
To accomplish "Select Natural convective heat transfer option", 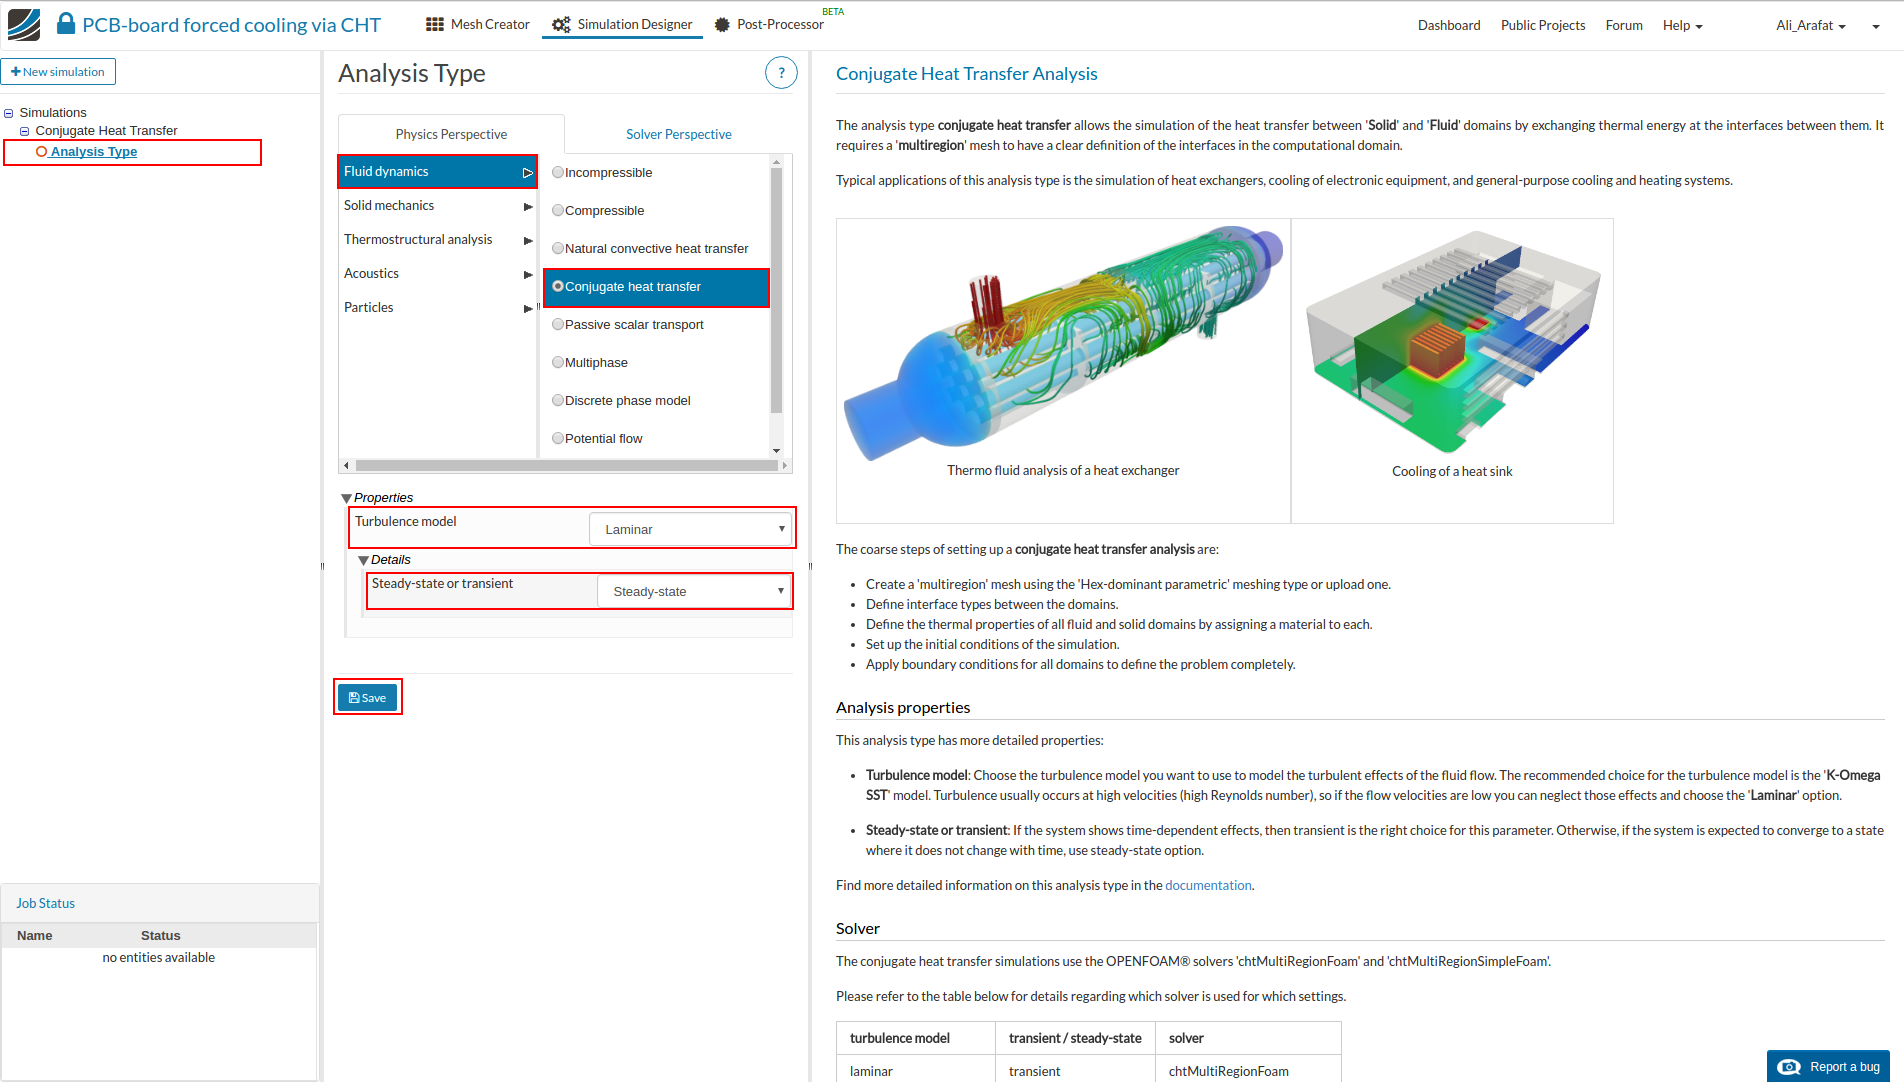I will pyautogui.click(x=558, y=248).
